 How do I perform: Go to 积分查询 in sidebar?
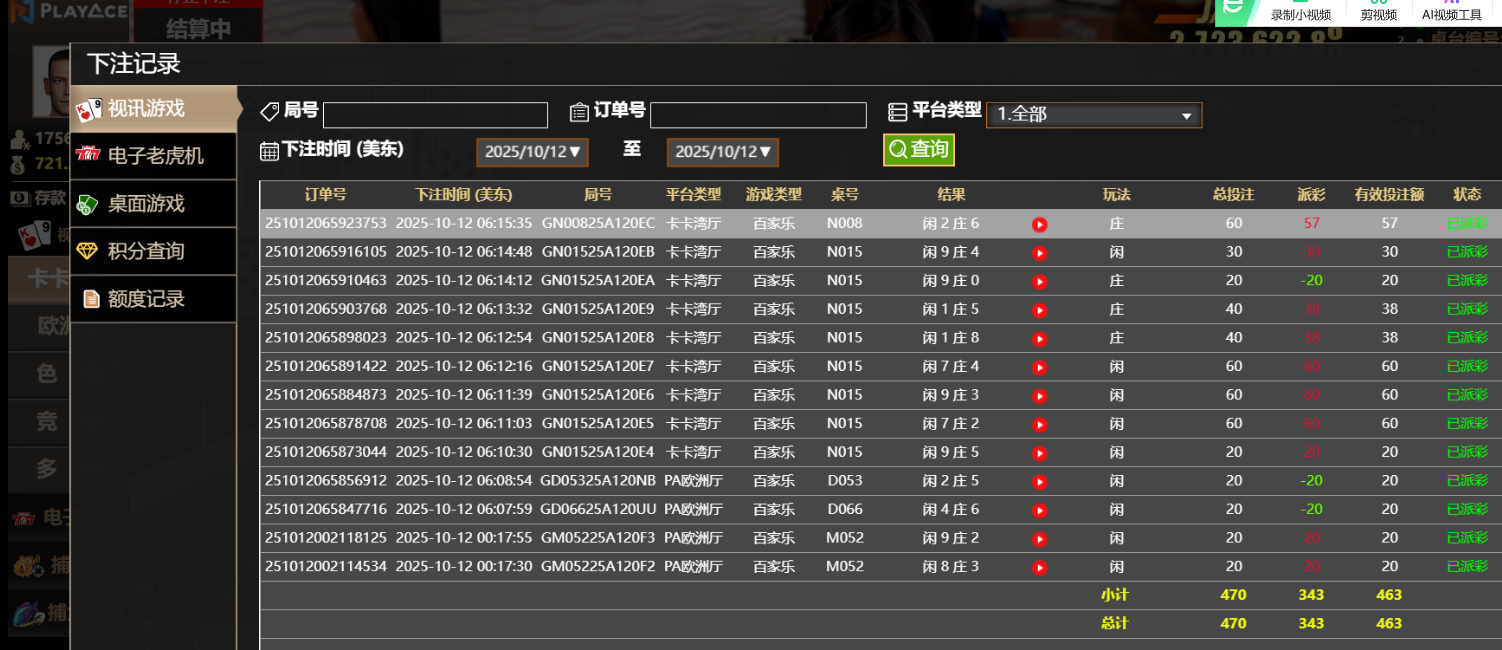[153, 251]
